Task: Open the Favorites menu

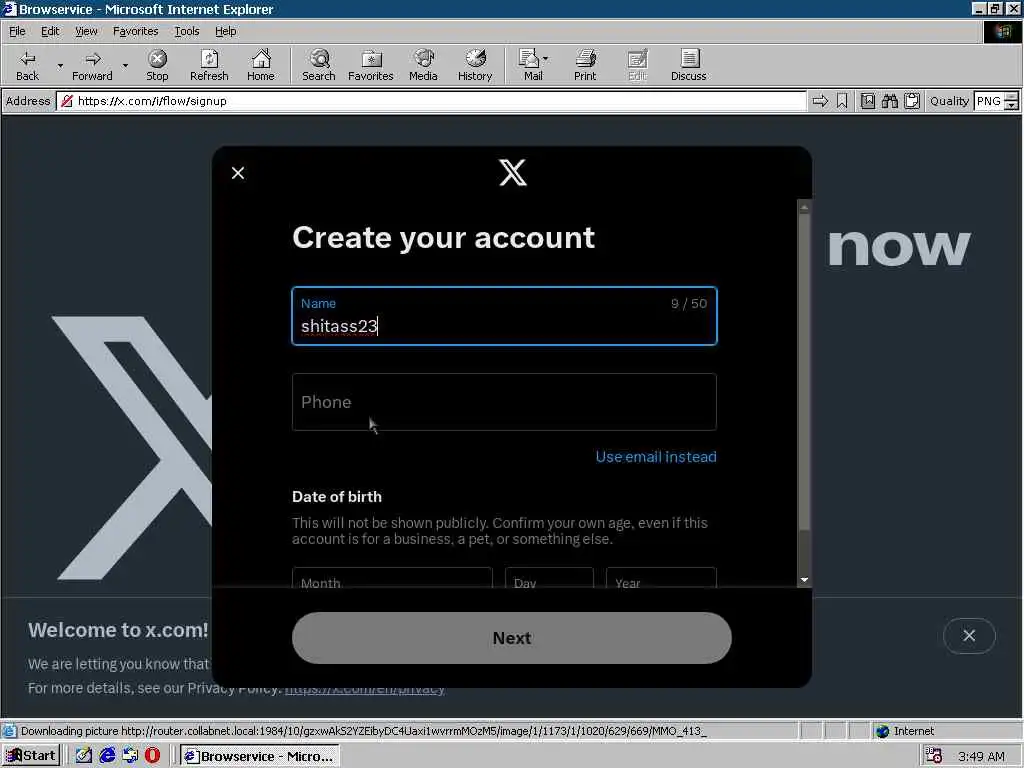Action: point(135,31)
